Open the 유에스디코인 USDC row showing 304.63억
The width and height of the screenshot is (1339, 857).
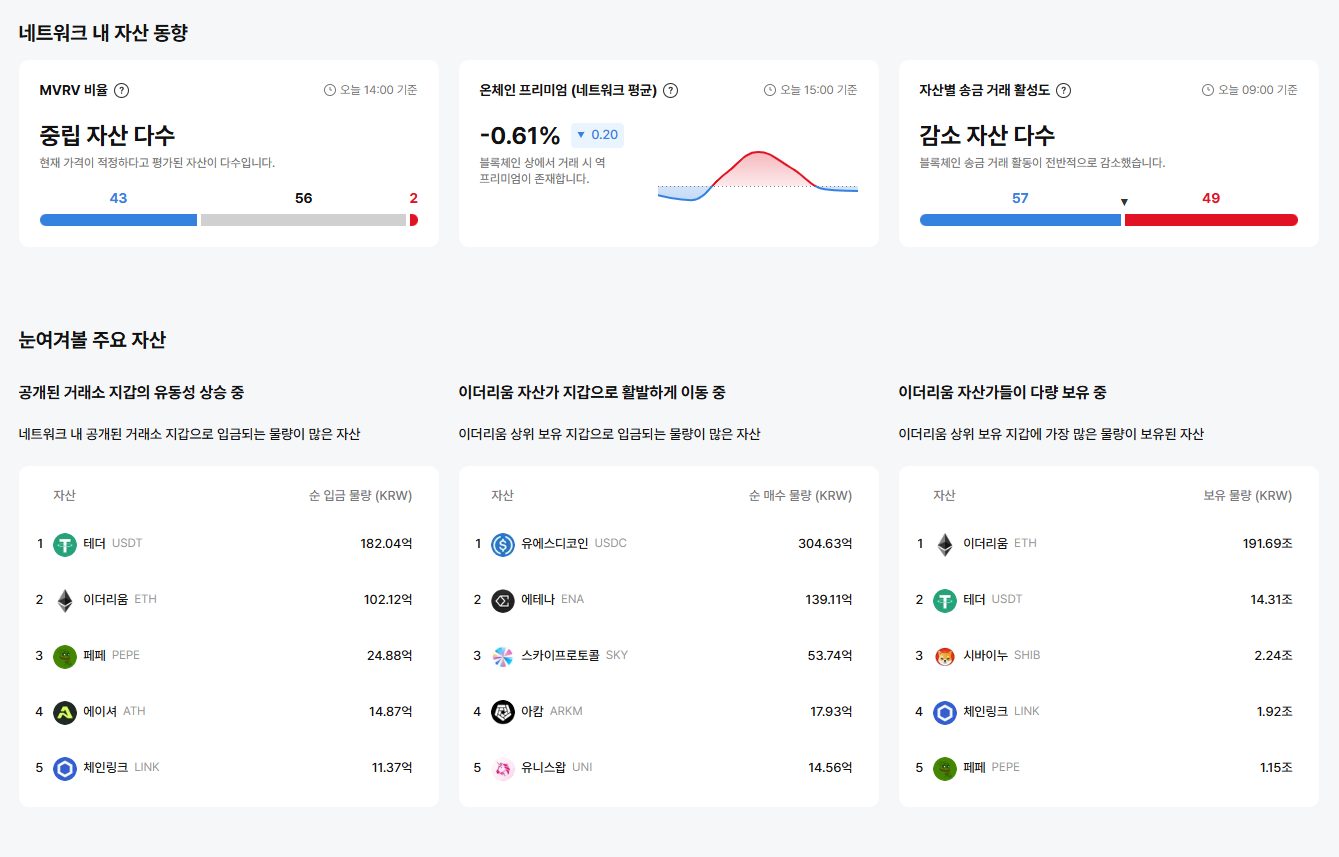point(669,545)
